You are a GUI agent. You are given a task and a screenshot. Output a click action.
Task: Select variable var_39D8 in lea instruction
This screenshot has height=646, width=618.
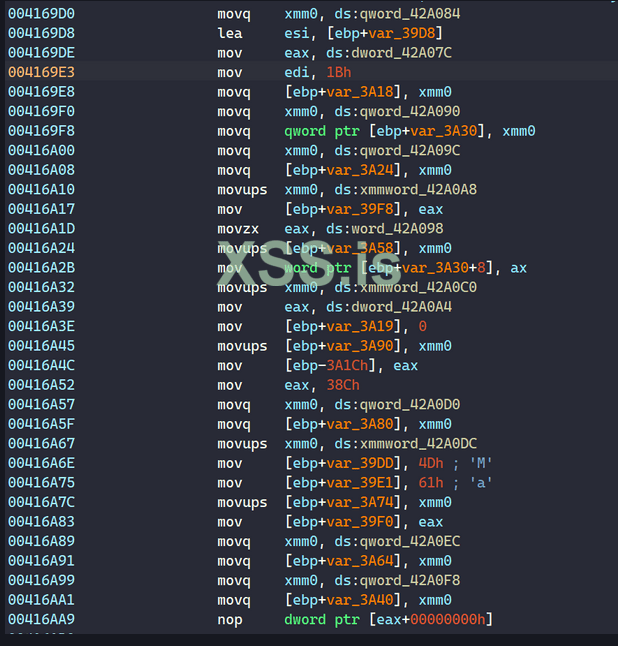402,33
